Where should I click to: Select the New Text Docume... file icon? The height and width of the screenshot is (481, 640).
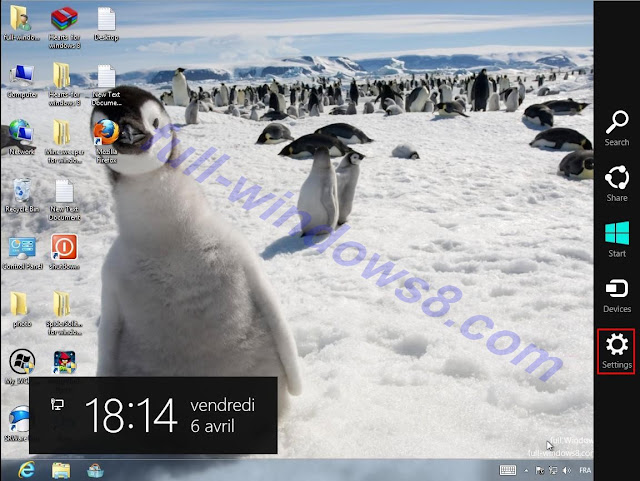tap(106, 85)
